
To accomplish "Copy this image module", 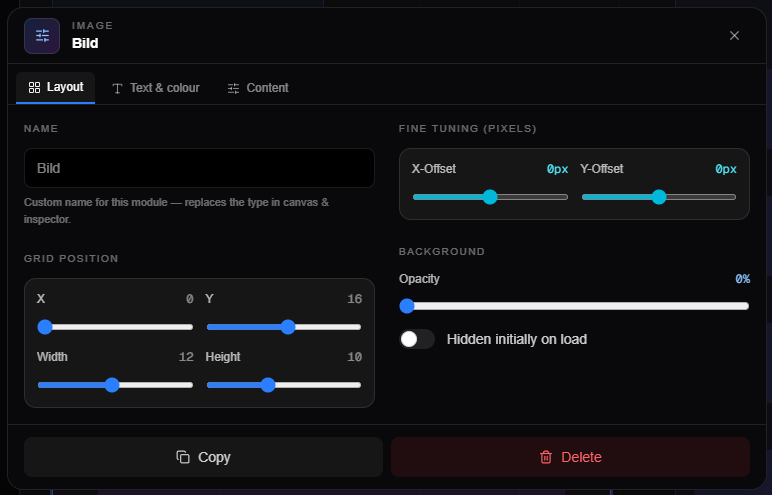I will click(203, 457).
